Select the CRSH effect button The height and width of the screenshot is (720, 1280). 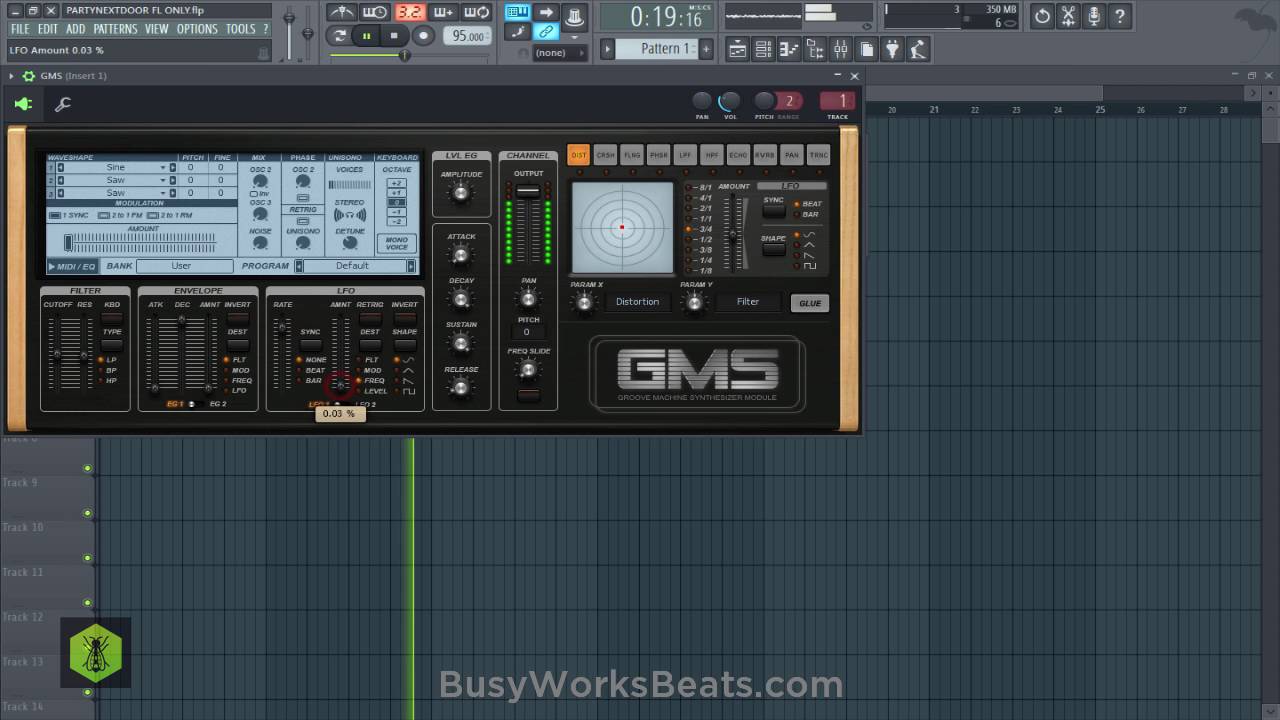[605, 155]
